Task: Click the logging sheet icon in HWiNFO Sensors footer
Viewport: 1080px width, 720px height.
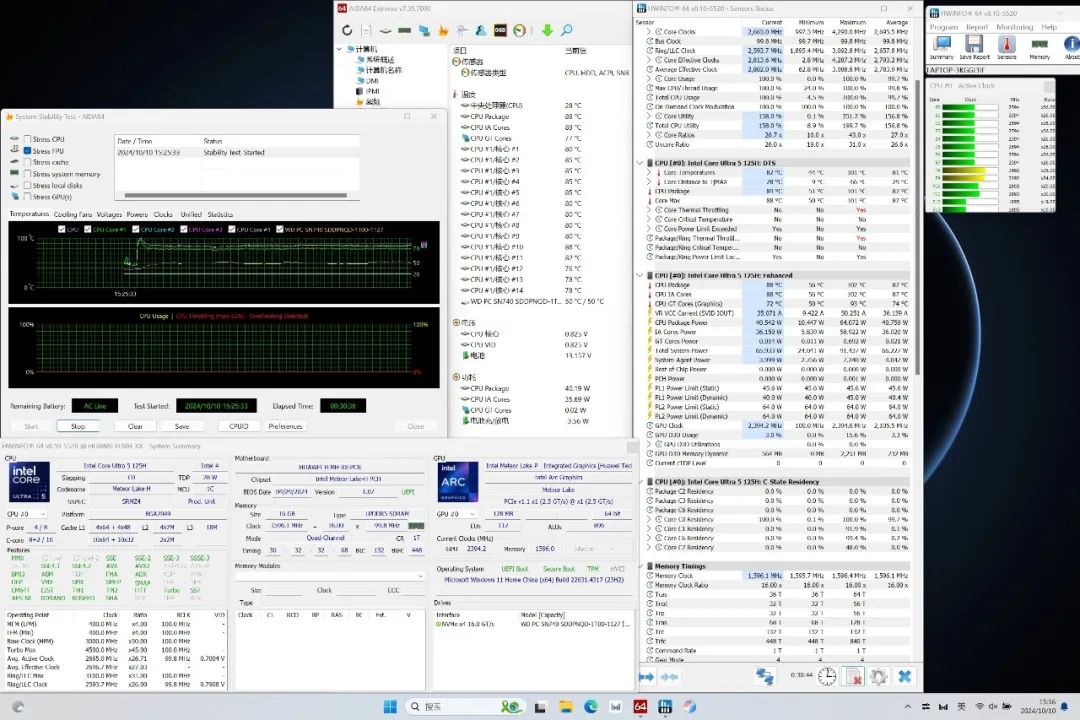Action: [x=854, y=677]
